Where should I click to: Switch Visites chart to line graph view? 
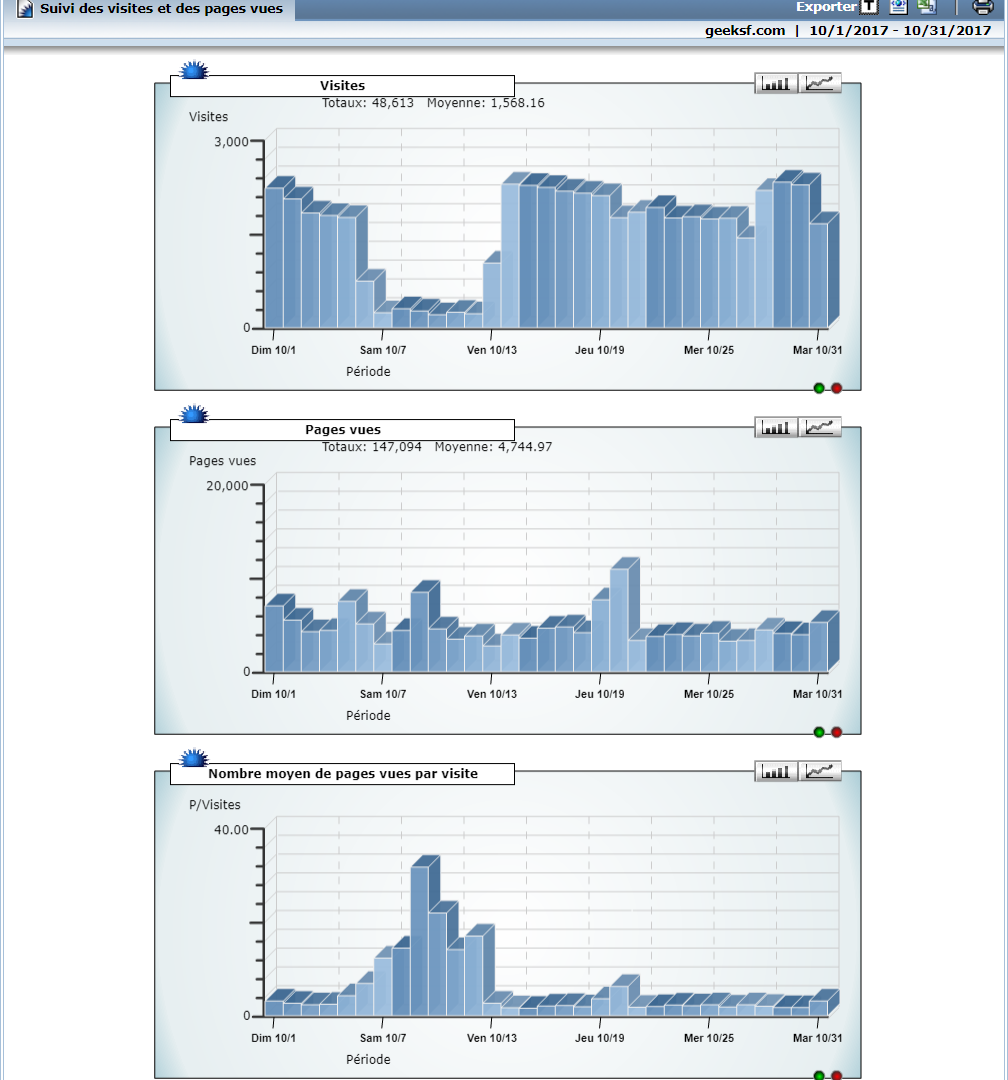pyautogui.click(x=820, y=83)
